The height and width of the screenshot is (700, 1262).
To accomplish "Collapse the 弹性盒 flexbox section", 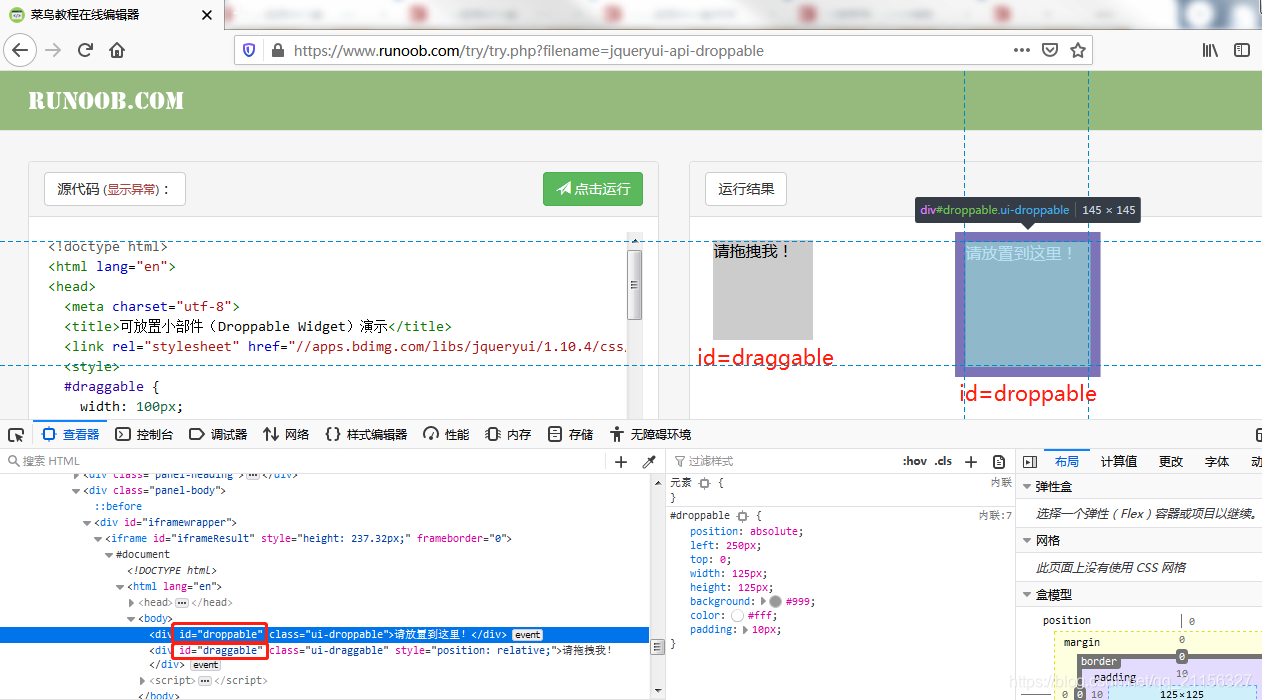I will [x=1027, y=486].
